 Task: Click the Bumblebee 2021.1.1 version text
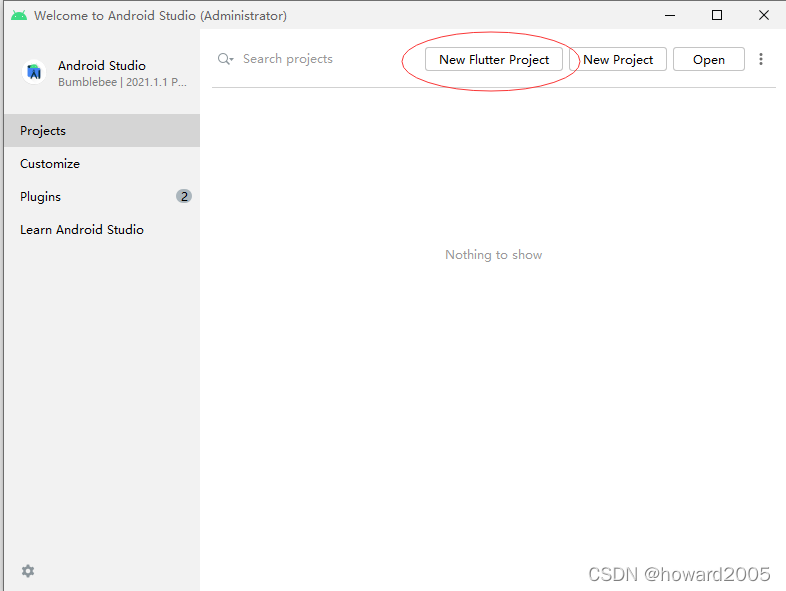122,82
